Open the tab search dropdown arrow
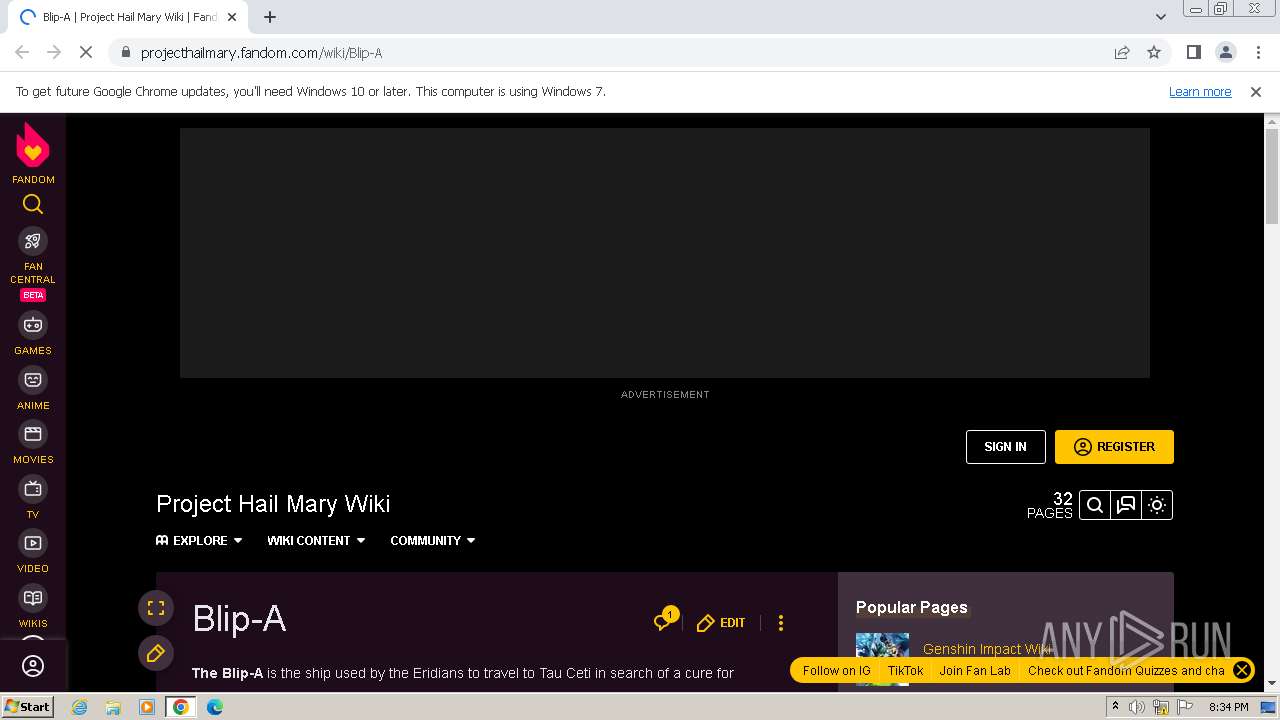1280x720 pixels. tap(1161, 17)
